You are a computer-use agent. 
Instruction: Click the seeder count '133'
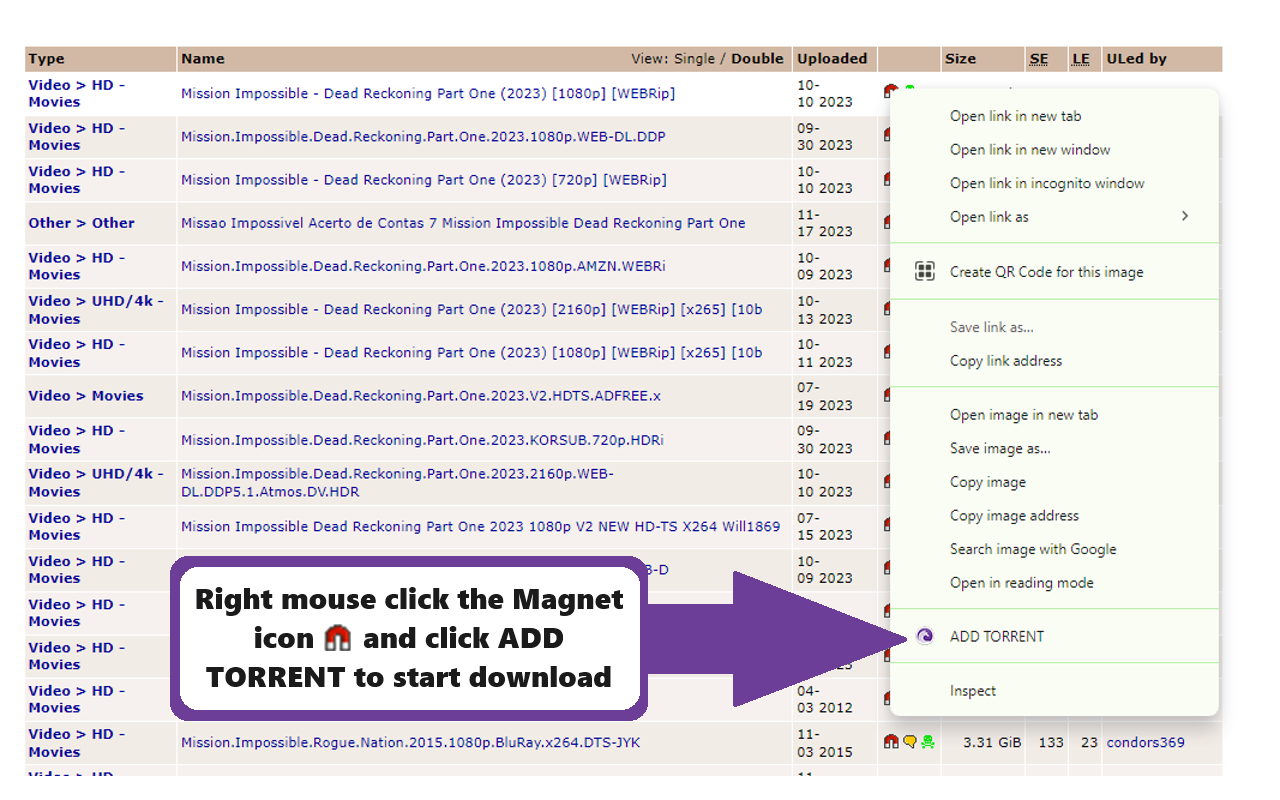tap(1051, 742)
